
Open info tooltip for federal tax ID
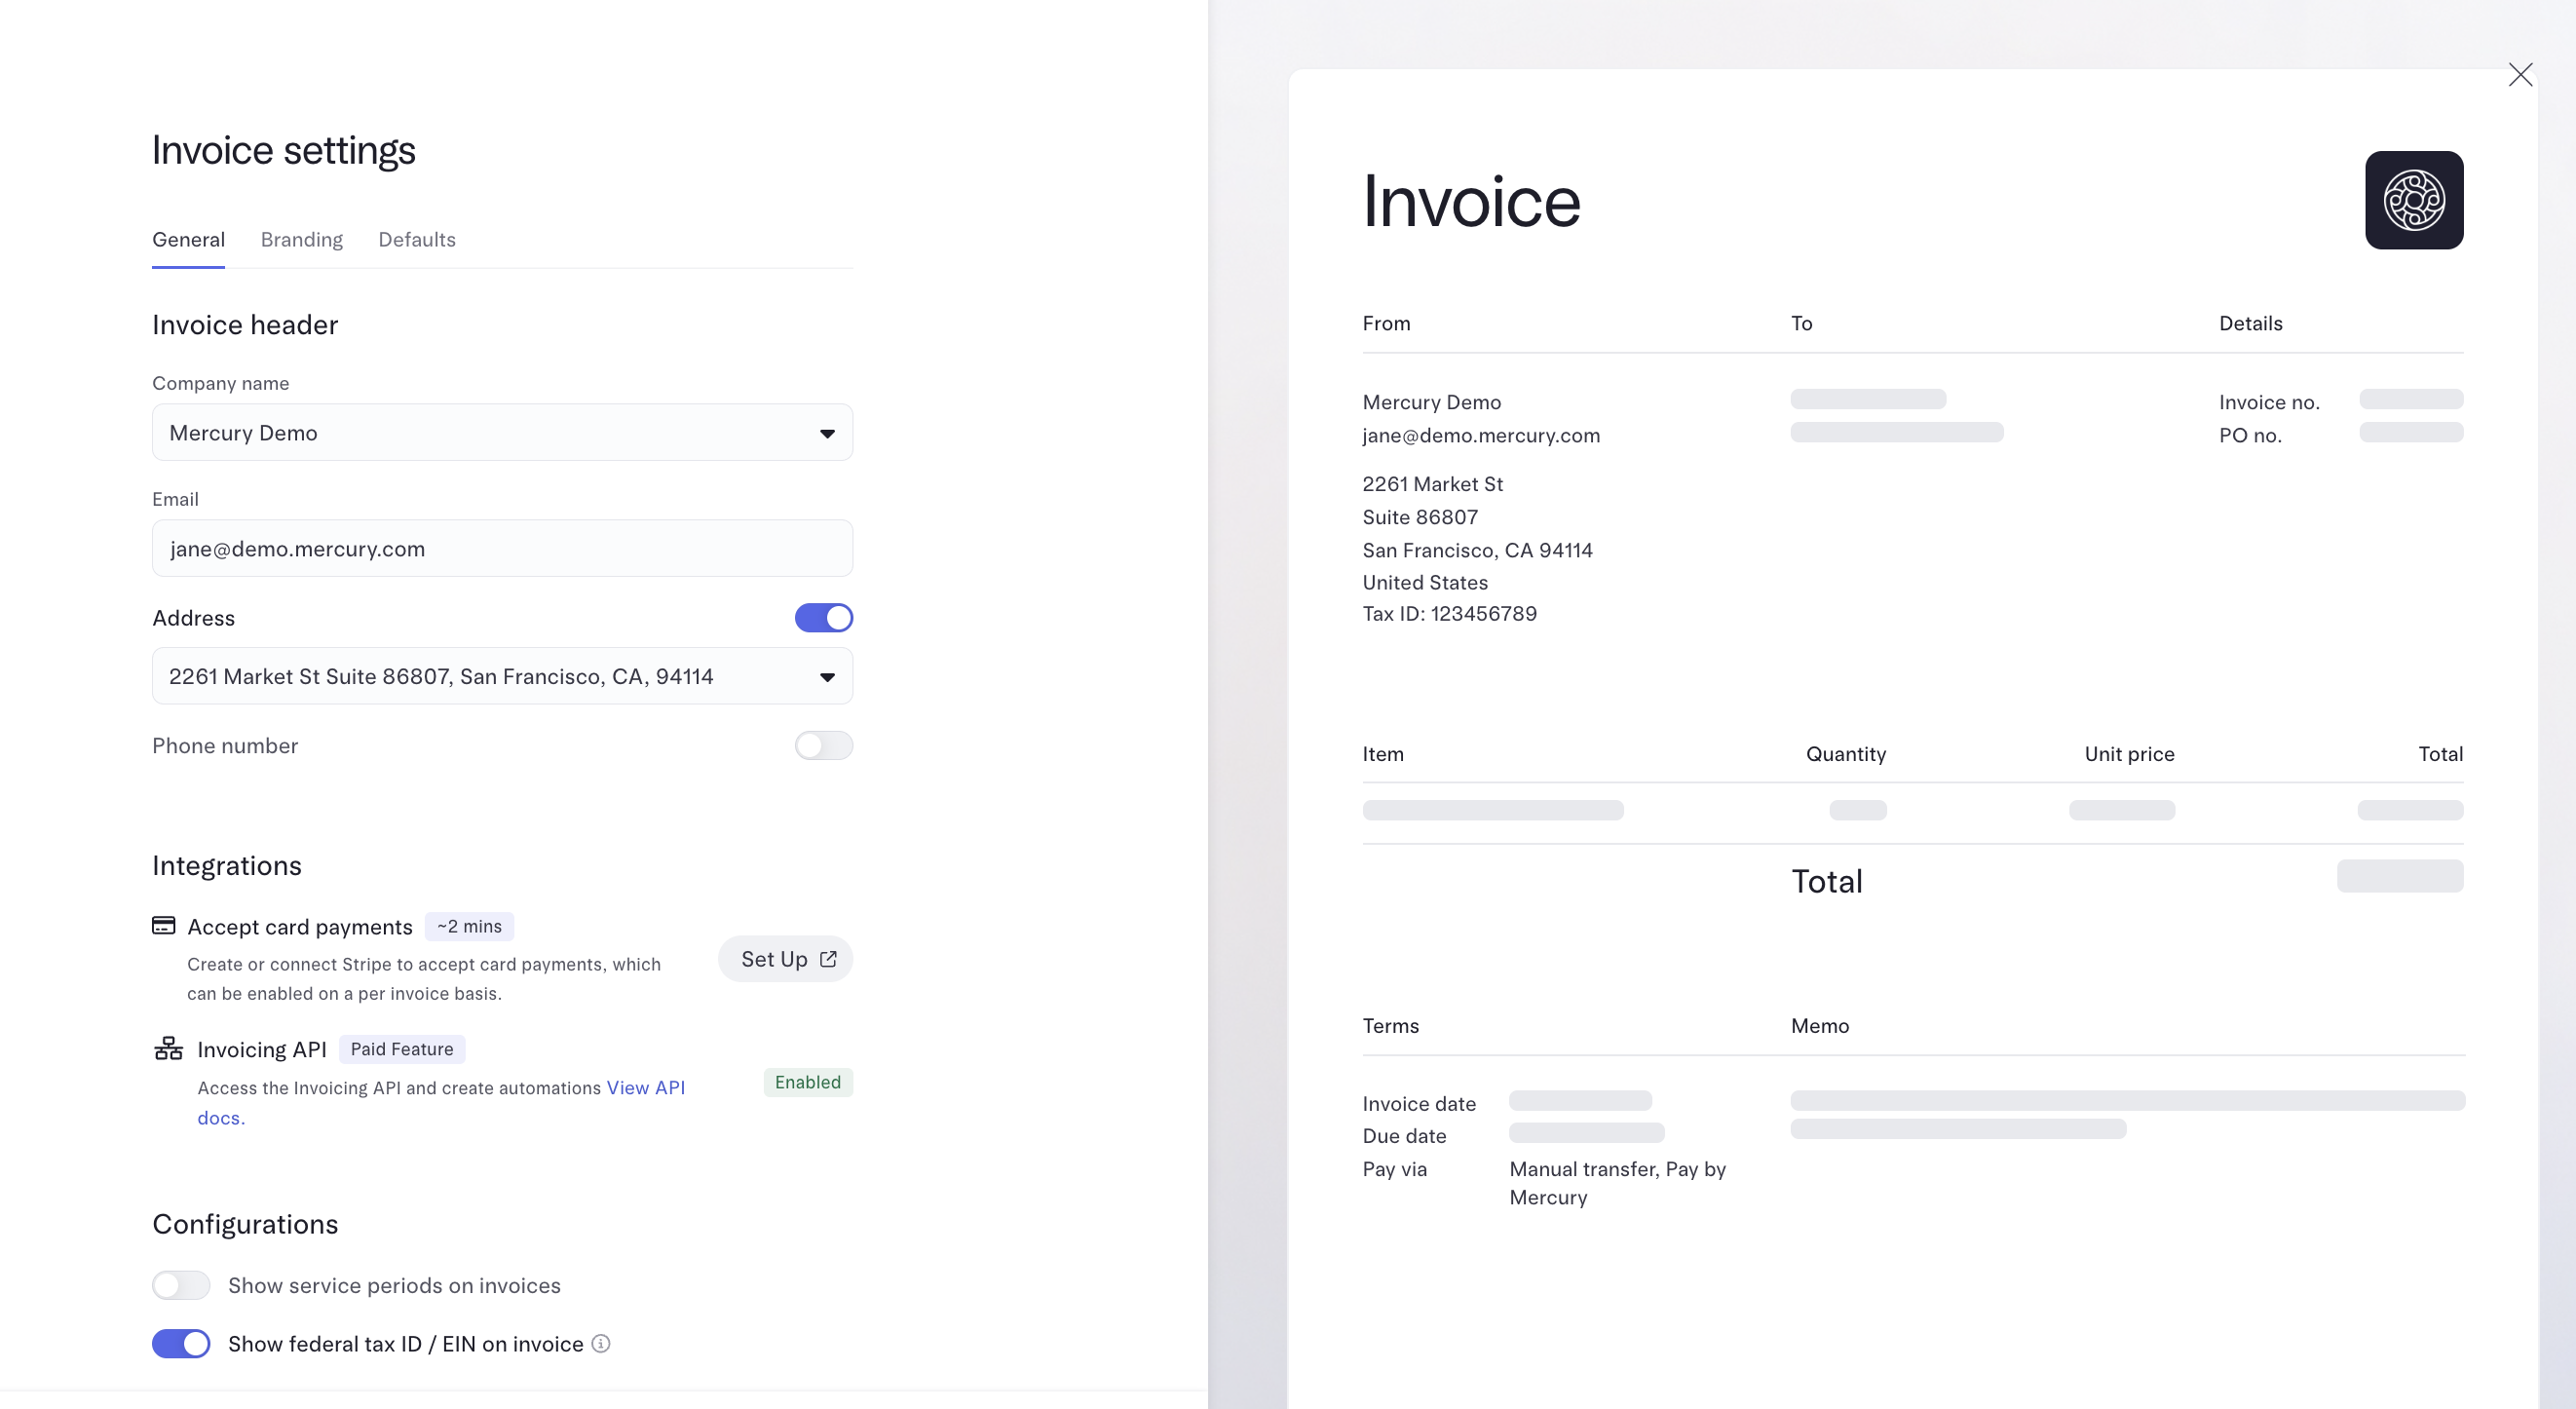click(601, 1343)
